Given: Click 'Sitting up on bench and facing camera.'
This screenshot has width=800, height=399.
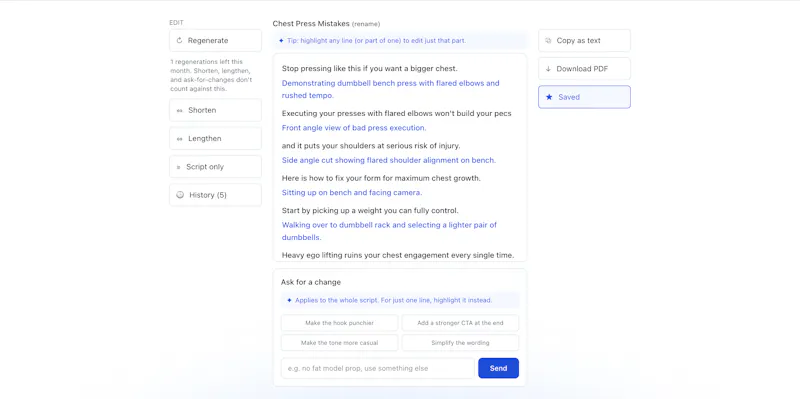Looking at the screenshot, I should point(352,192).
